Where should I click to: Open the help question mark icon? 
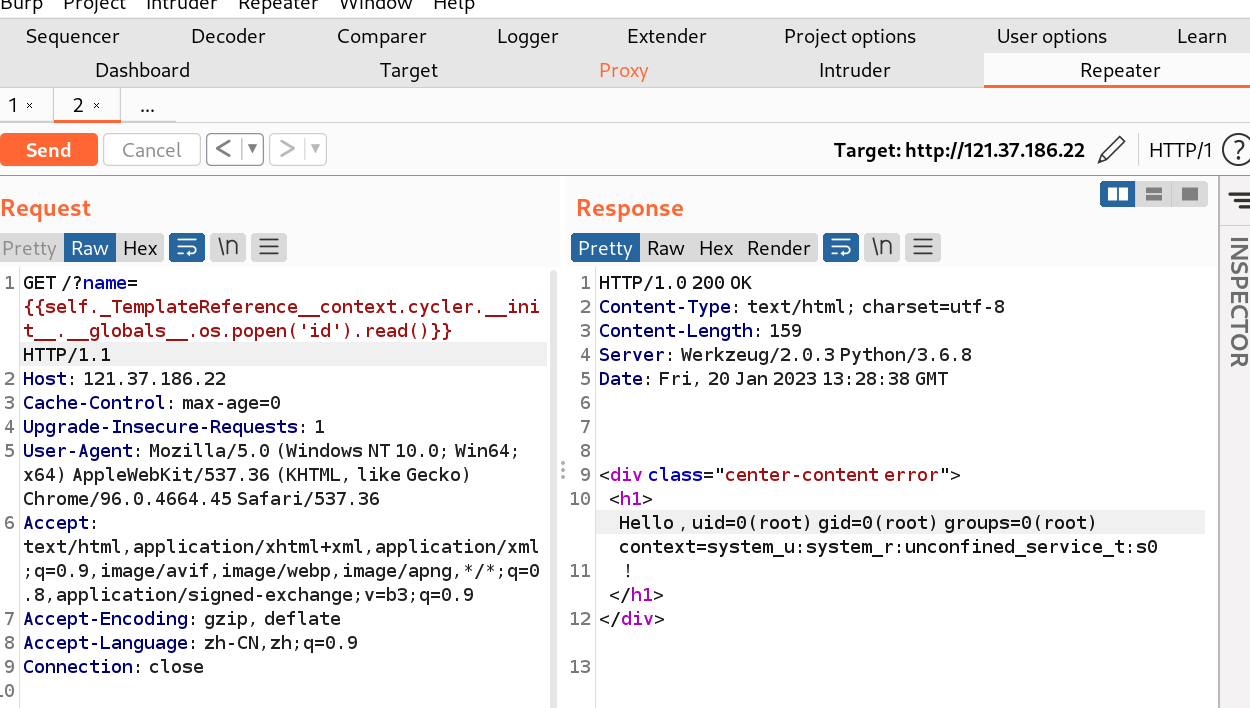[1236, 150]
